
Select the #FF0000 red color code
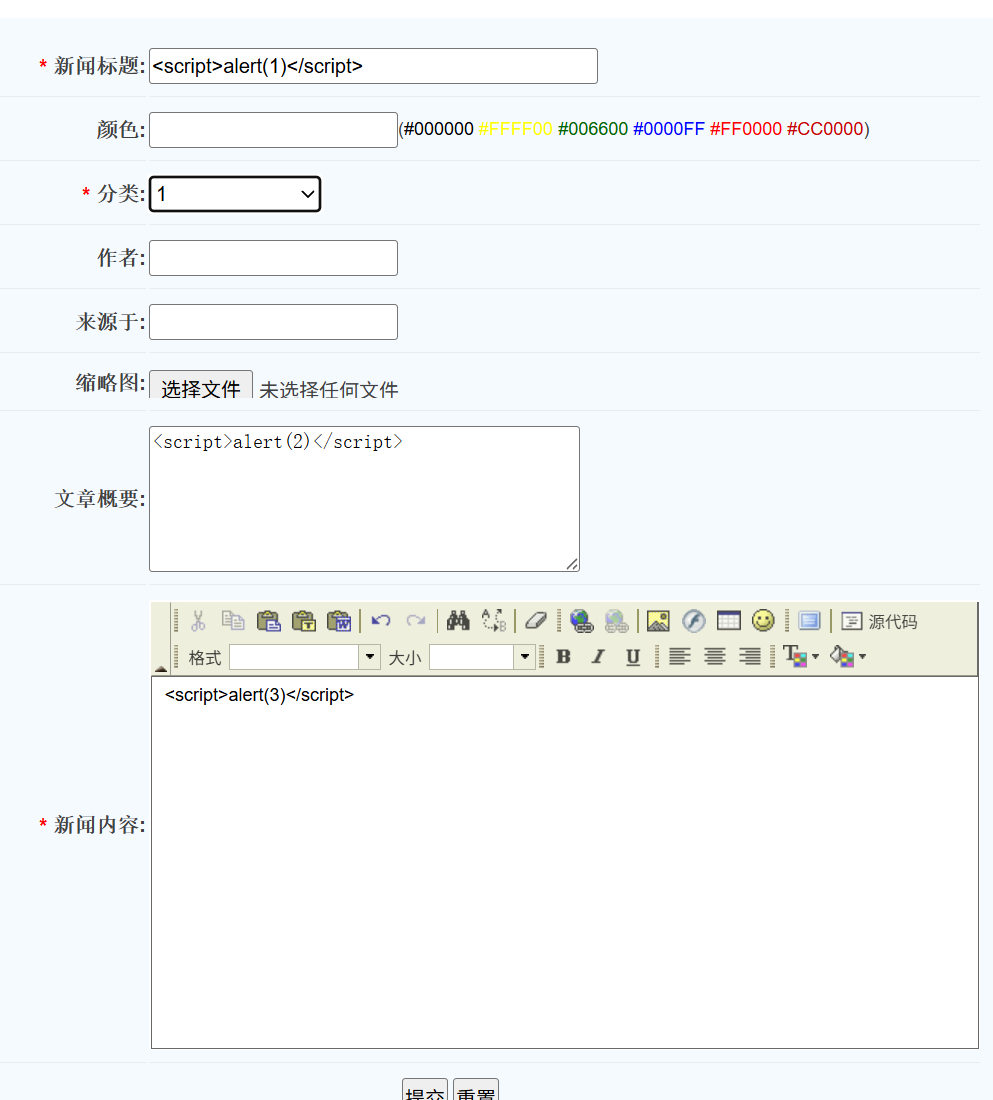coord(746,129)
